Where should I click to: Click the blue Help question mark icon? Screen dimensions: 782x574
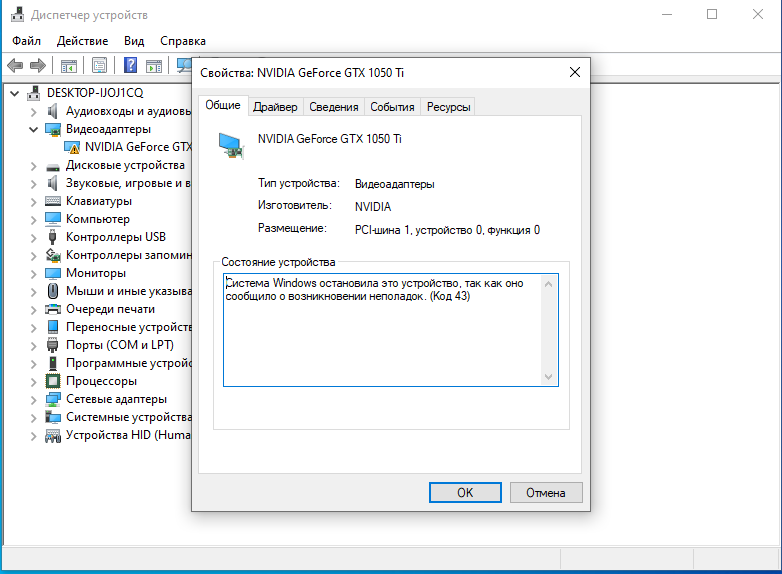pyautogui.click(x=130, y=66)
